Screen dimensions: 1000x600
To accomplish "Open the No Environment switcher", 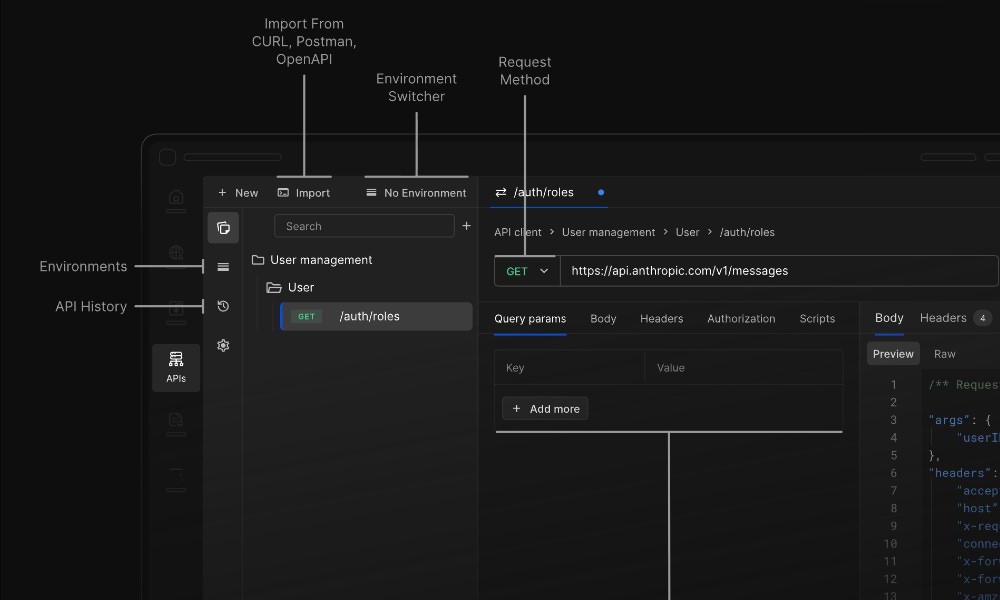I will click(x=415, y=192).
